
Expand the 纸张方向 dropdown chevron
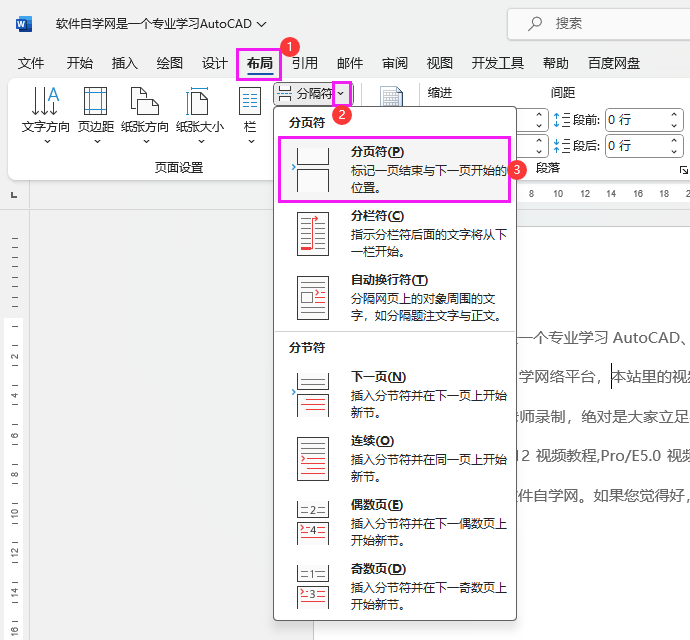(x=147, y=142)
